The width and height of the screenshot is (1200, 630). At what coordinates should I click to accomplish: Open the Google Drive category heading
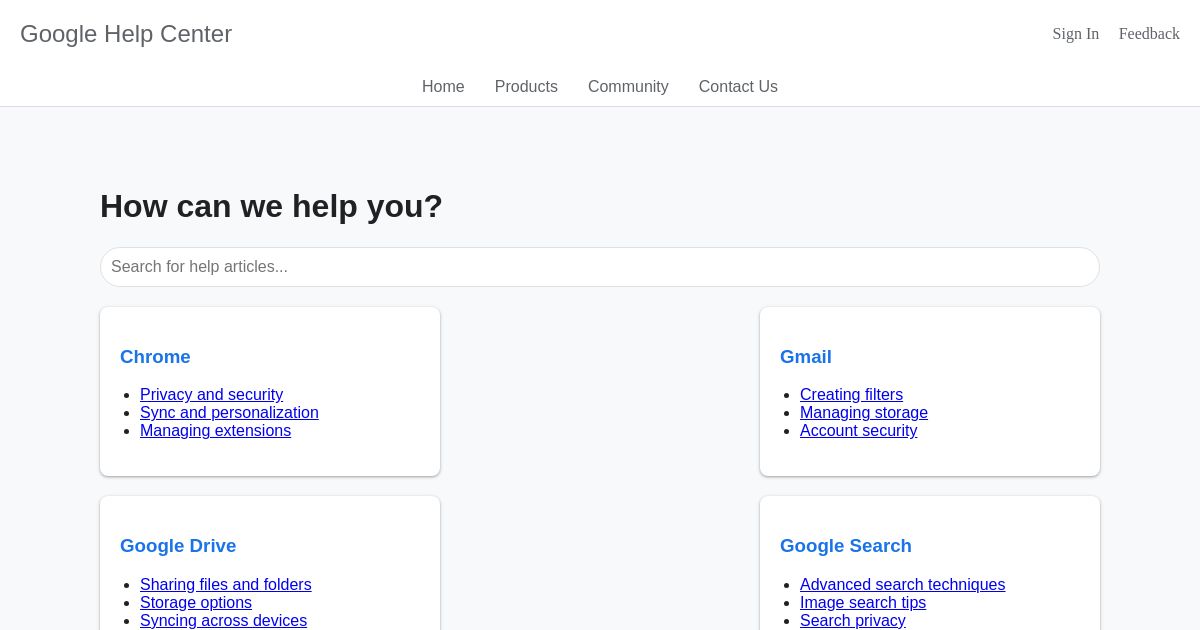tap(178, 546)
